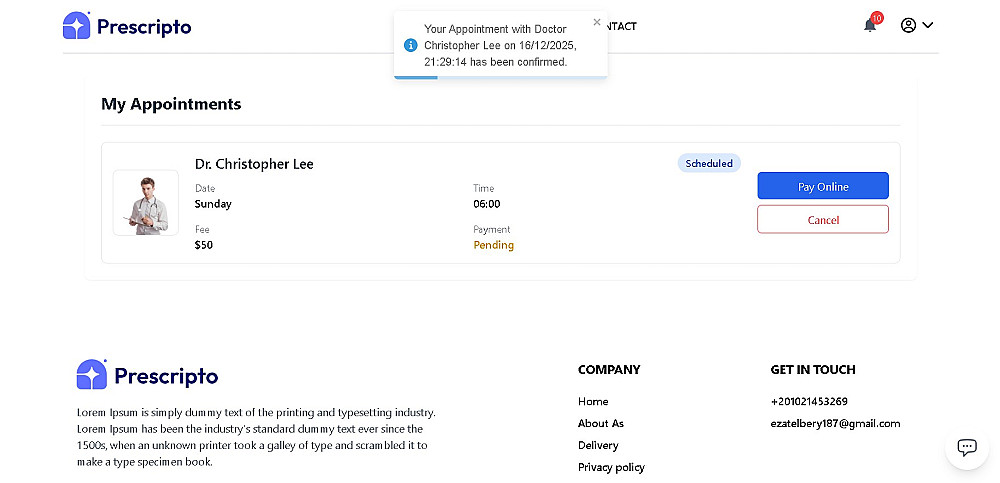The height and width of the screenshot is (483, 1000).
Task: Click the +201021453269 phone number
Action: (809, 401)
